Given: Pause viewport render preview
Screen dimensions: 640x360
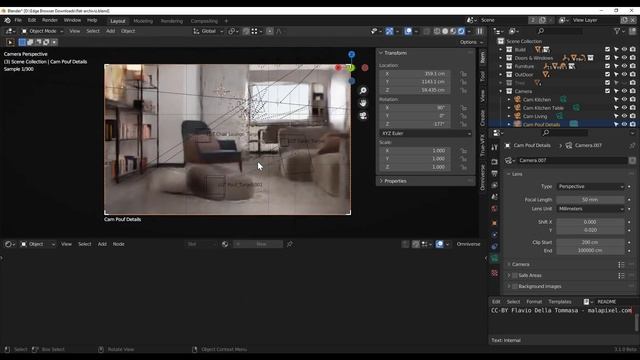Looking at the screenshot, I should click(x=480, y=31).
